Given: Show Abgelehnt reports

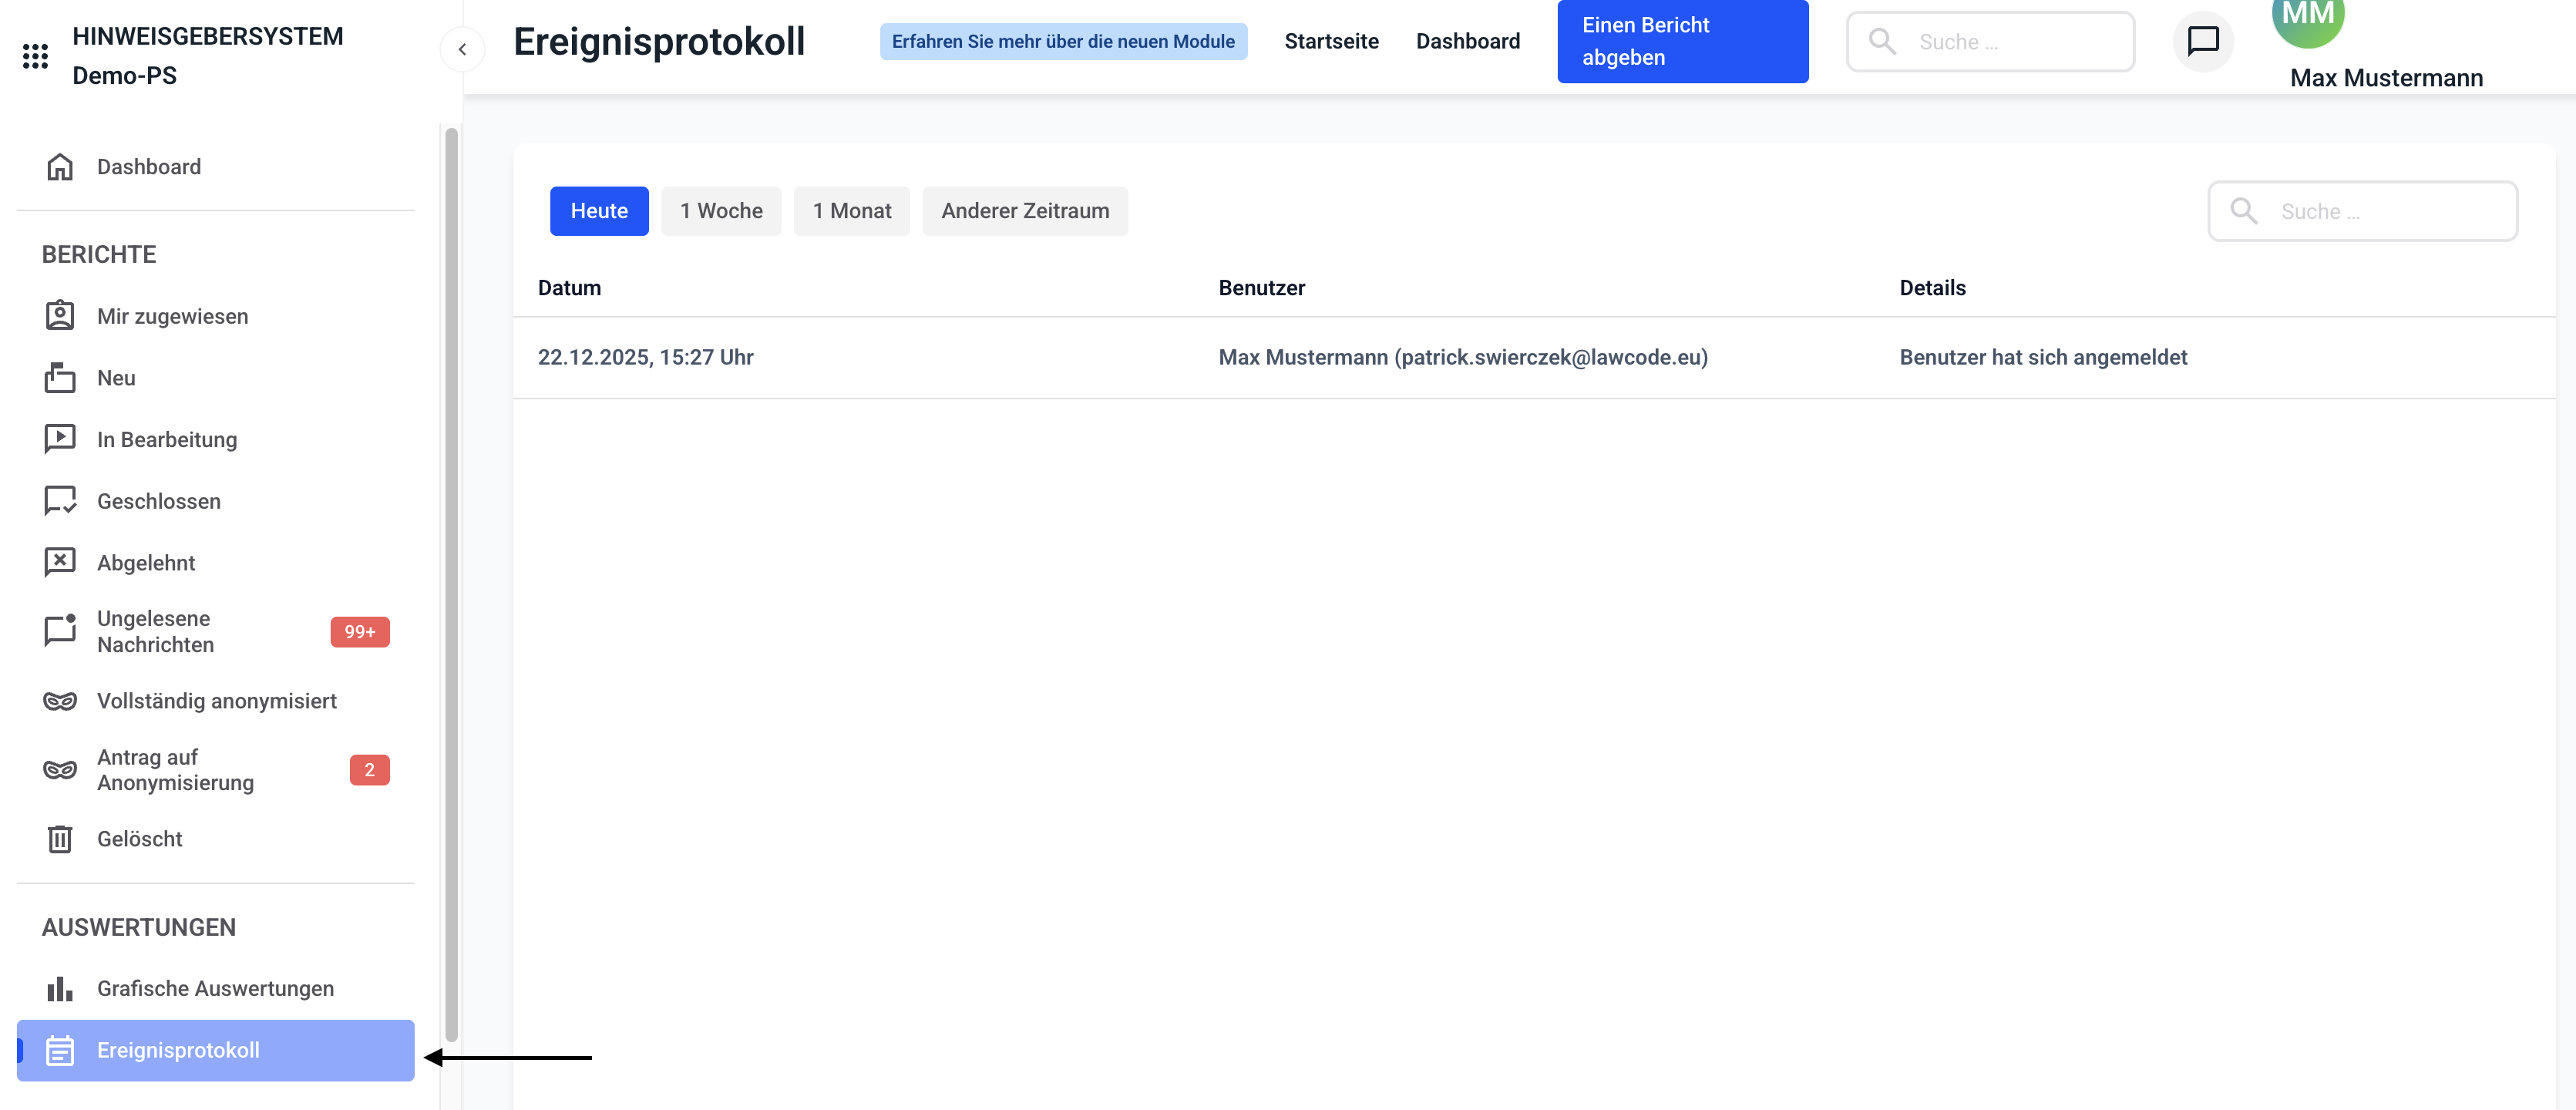Looking at the screenshot, I should (x=146, y=563).
